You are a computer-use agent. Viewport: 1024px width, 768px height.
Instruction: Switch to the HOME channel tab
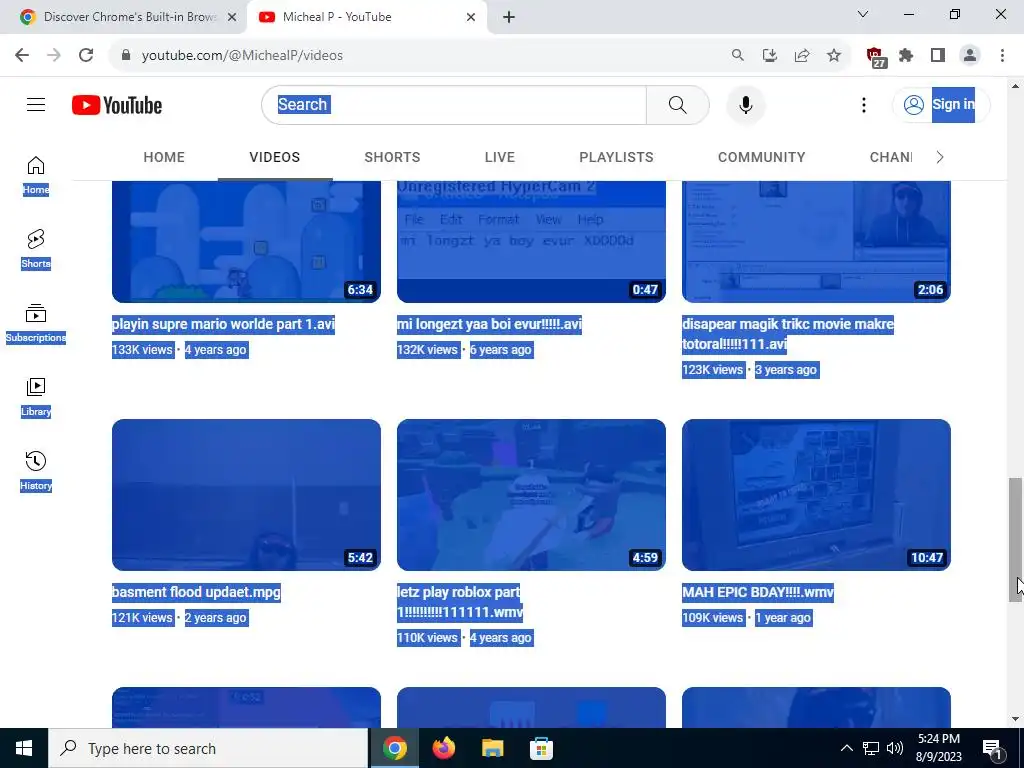(164, 157)
